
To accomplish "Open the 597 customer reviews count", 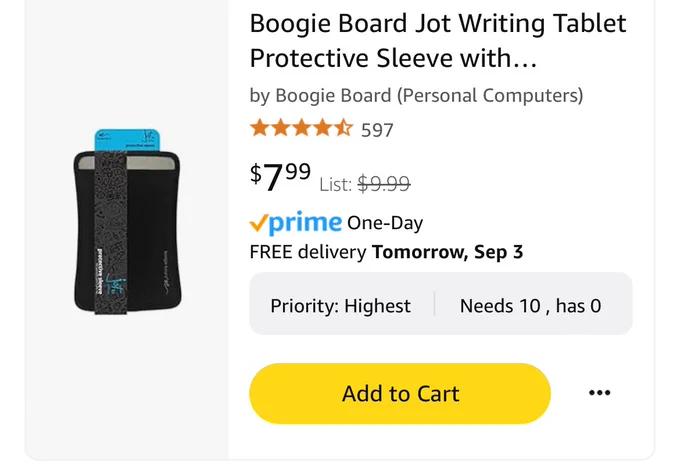I will click(377, 130).
